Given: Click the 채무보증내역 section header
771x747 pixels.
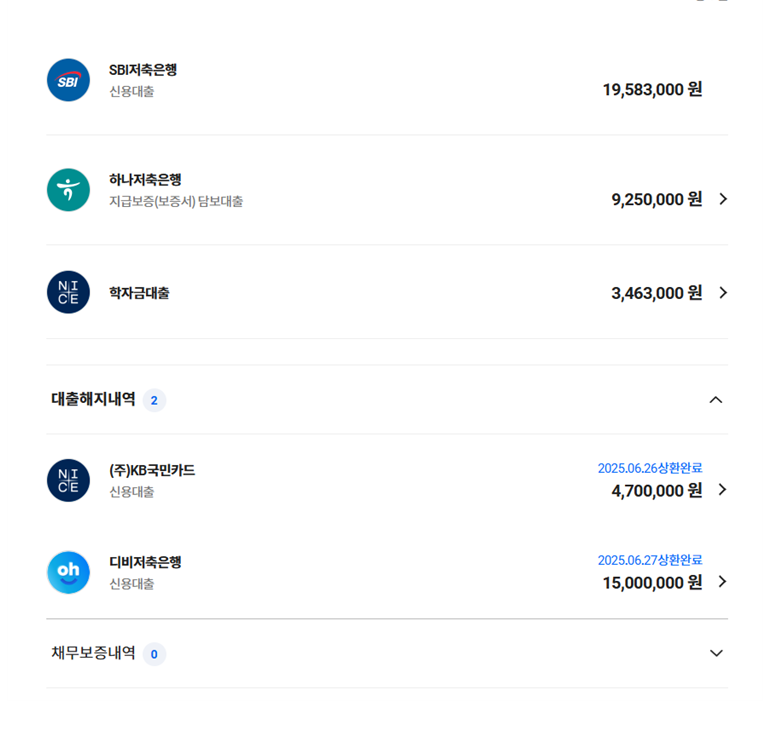Looking at the screenshot, I should tap(93, 653).
